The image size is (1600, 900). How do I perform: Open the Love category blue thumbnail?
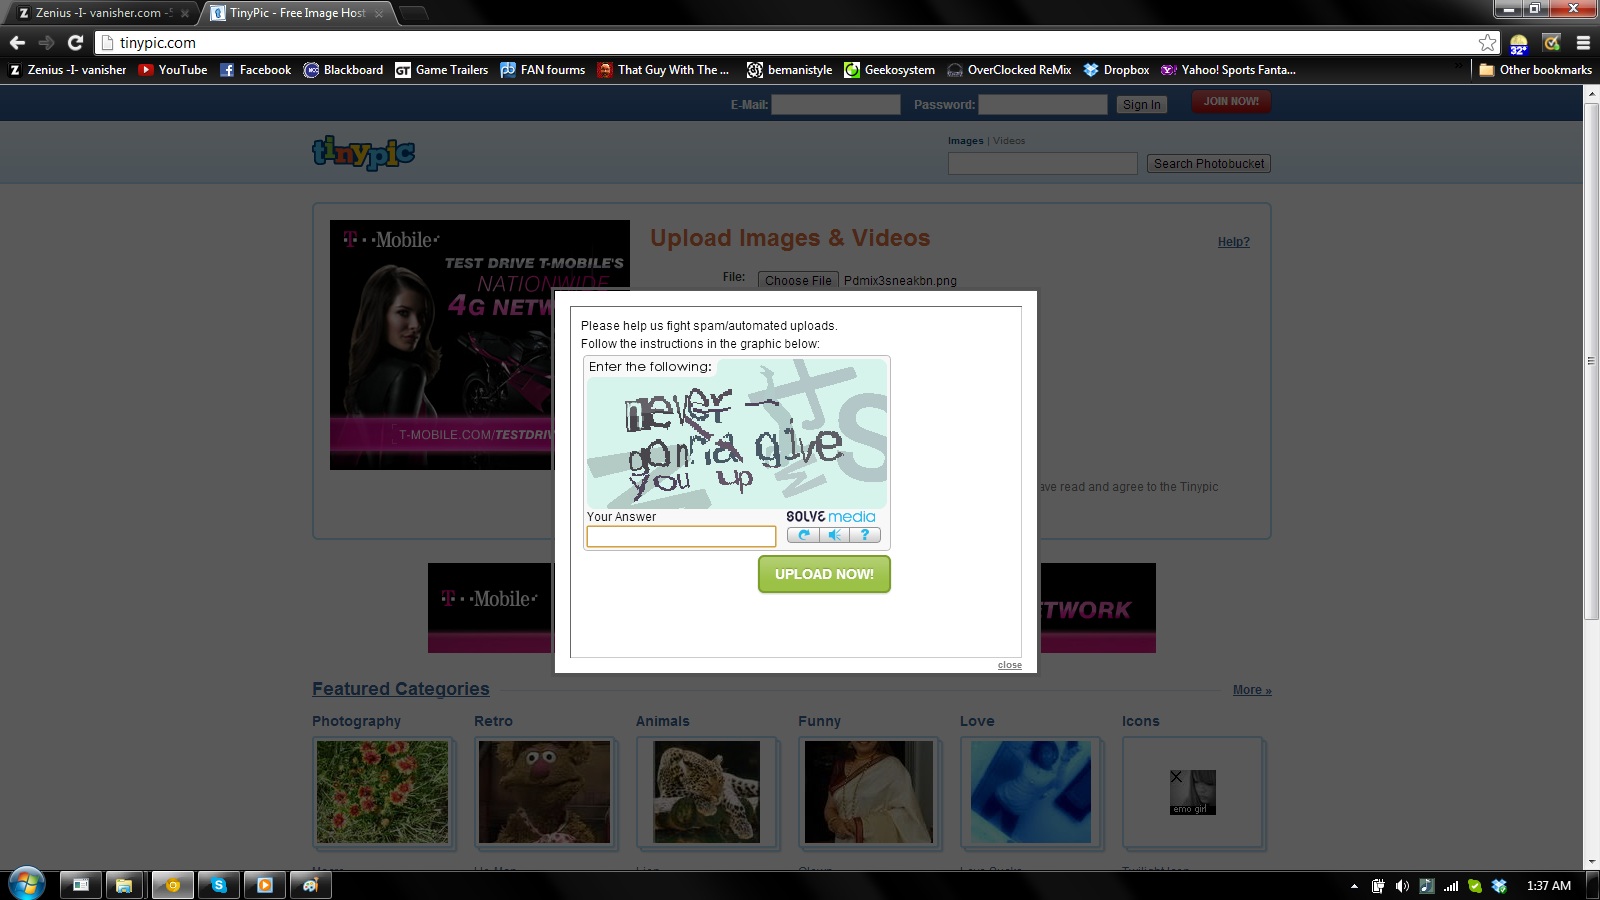point(1031,792)
